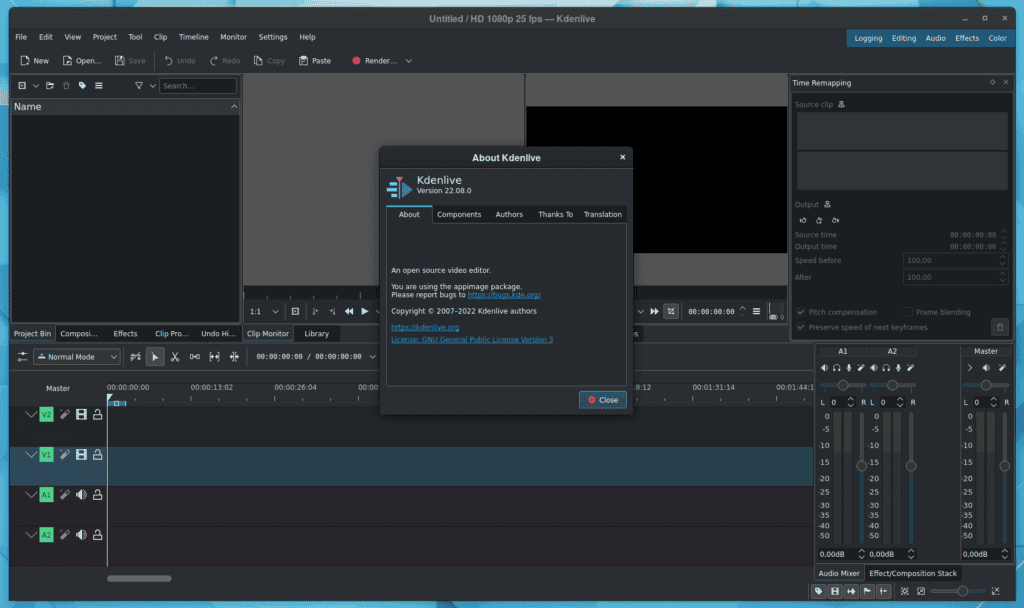1024x608 pixels.
Task: Open the kdenlive.org website link
Action: click(425, 327)
